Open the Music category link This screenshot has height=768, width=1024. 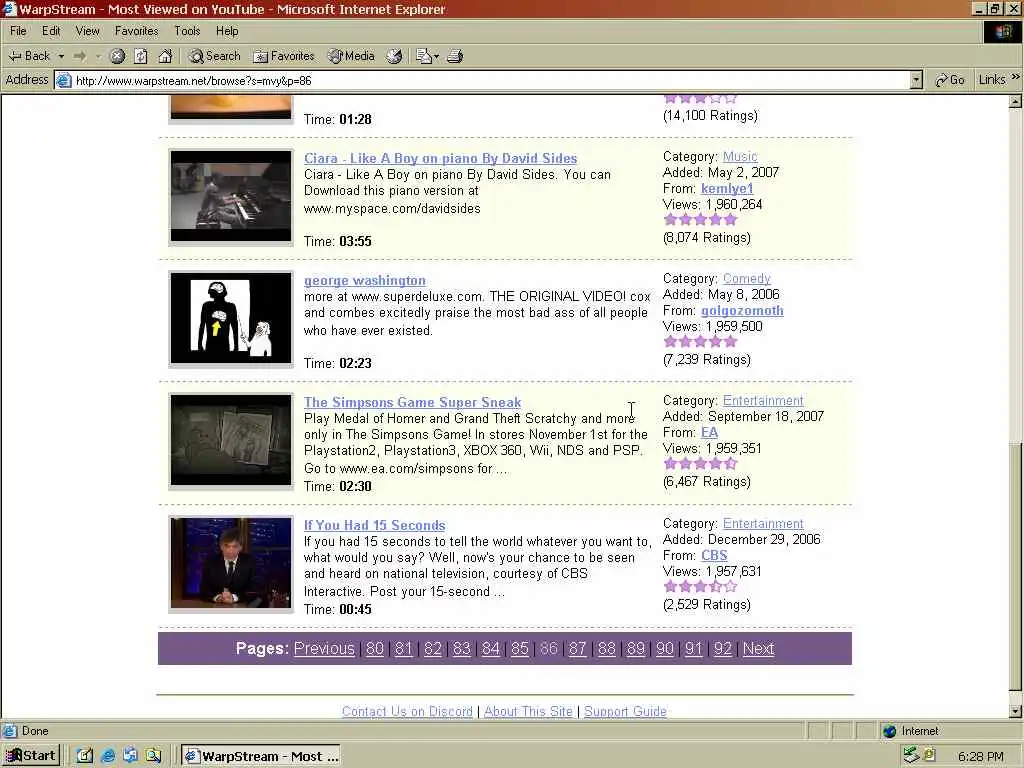[x=740, y=157]
